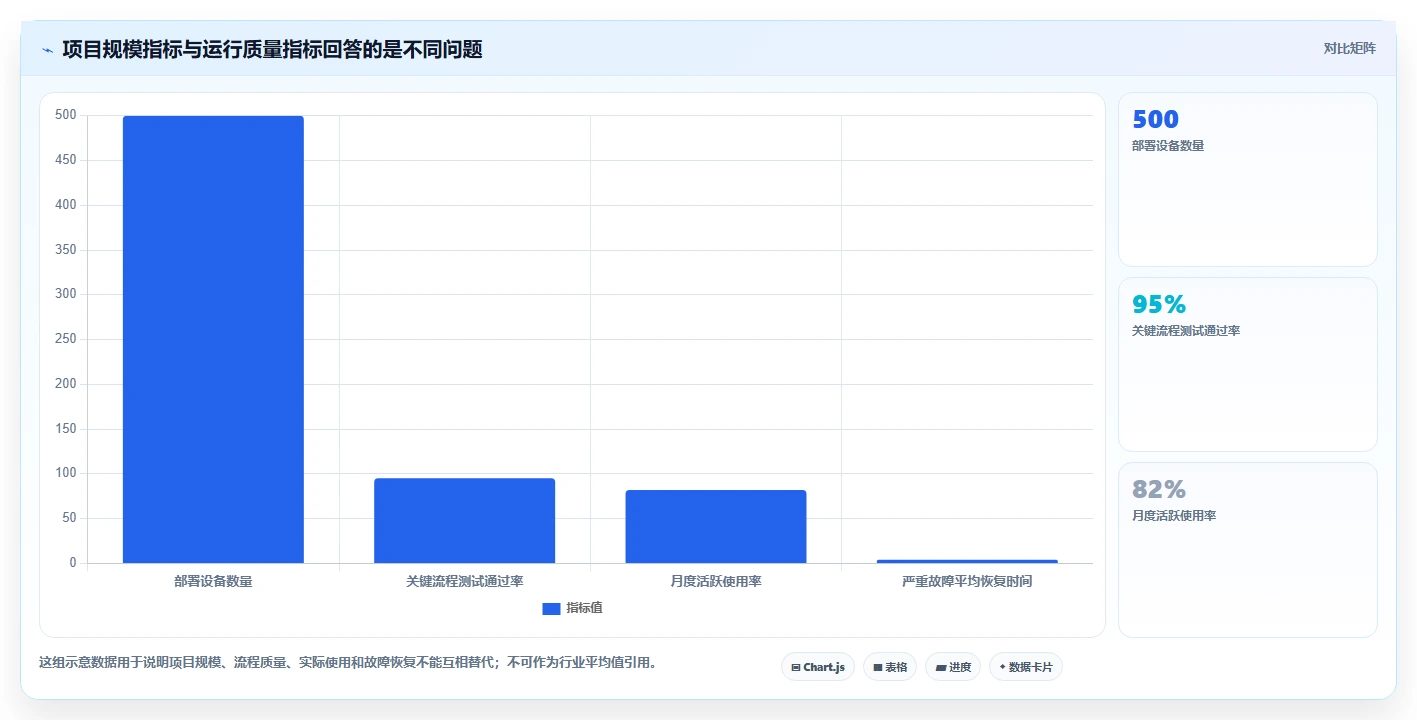
Task: Click the 月度活跃使用率 bar
Action: [x=715, y=526]
